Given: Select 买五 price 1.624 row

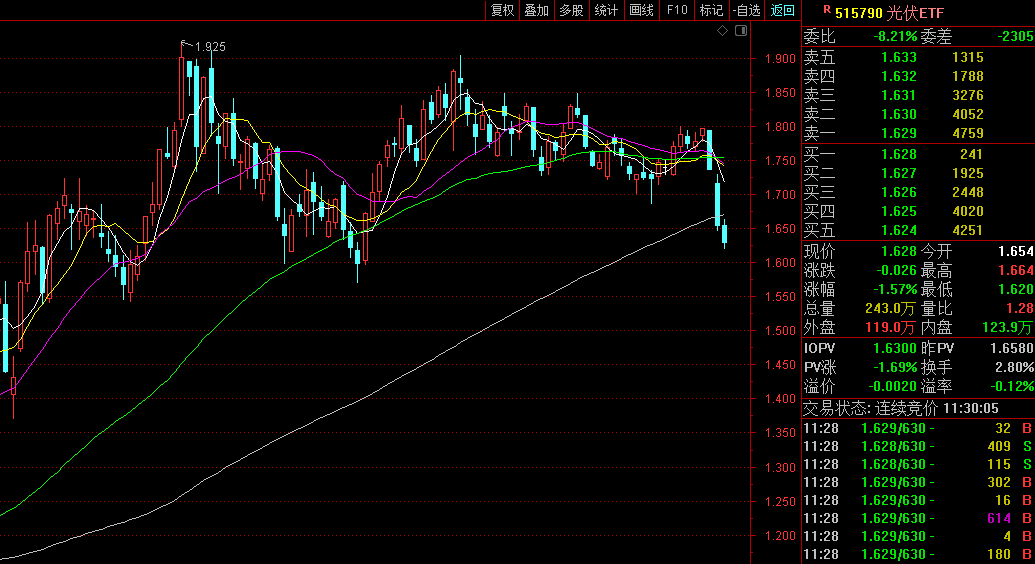Looking at the screenshot, I should 918,230.
